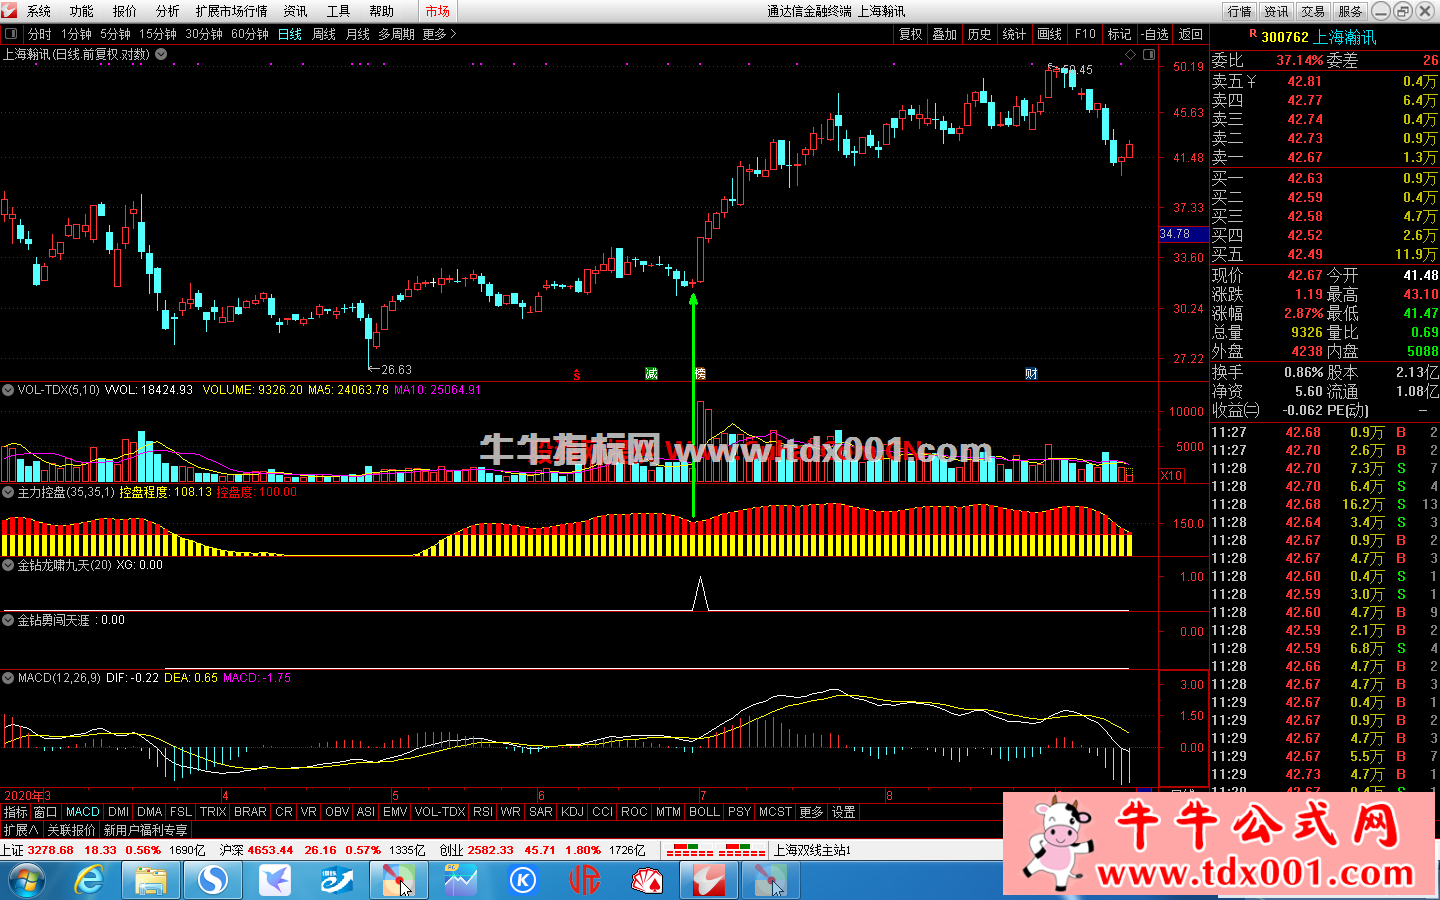Image resolution: width=1440 pixels, height=900 pixels.
Task: Switch to 1分钟 chart period
Action: click(76, 34)
